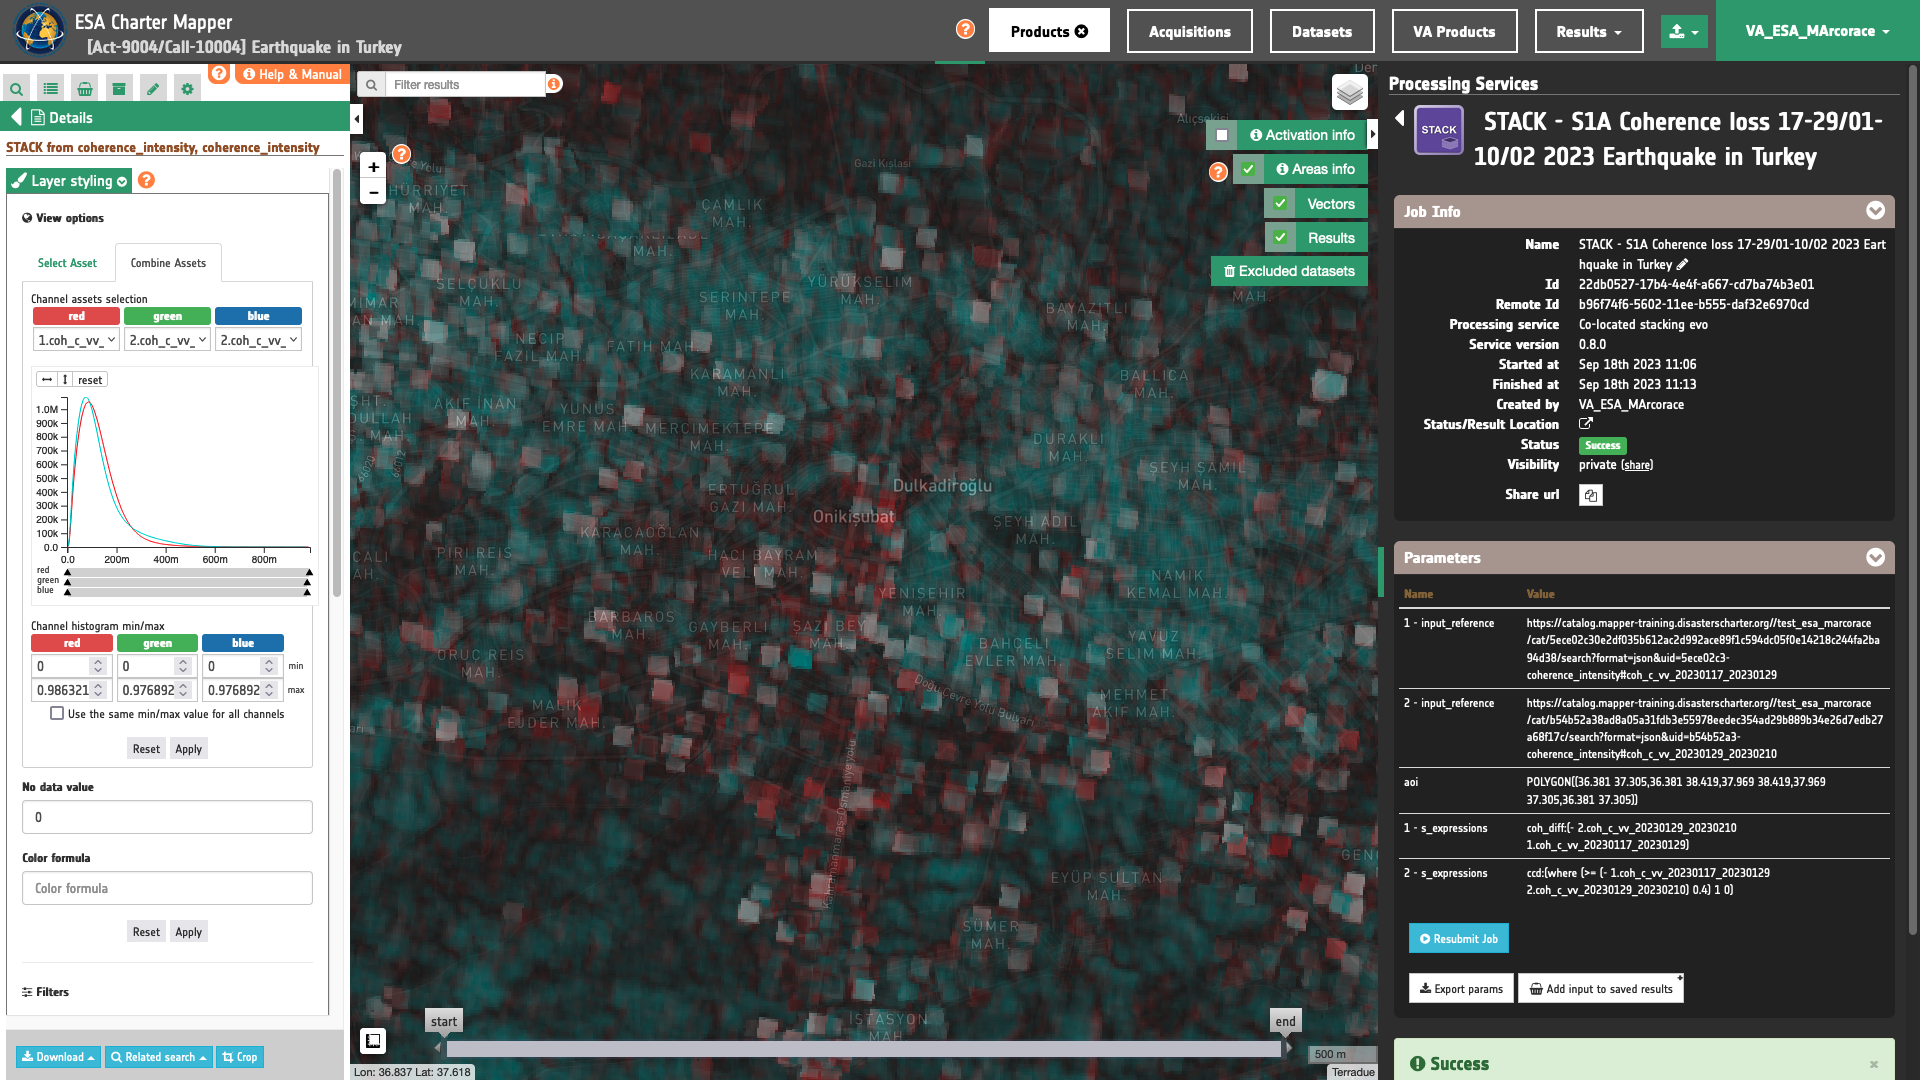Screen dimensions: 1920x1080
Task: Open the help bubble left of Help & Manual
Action: pos(219,73)
